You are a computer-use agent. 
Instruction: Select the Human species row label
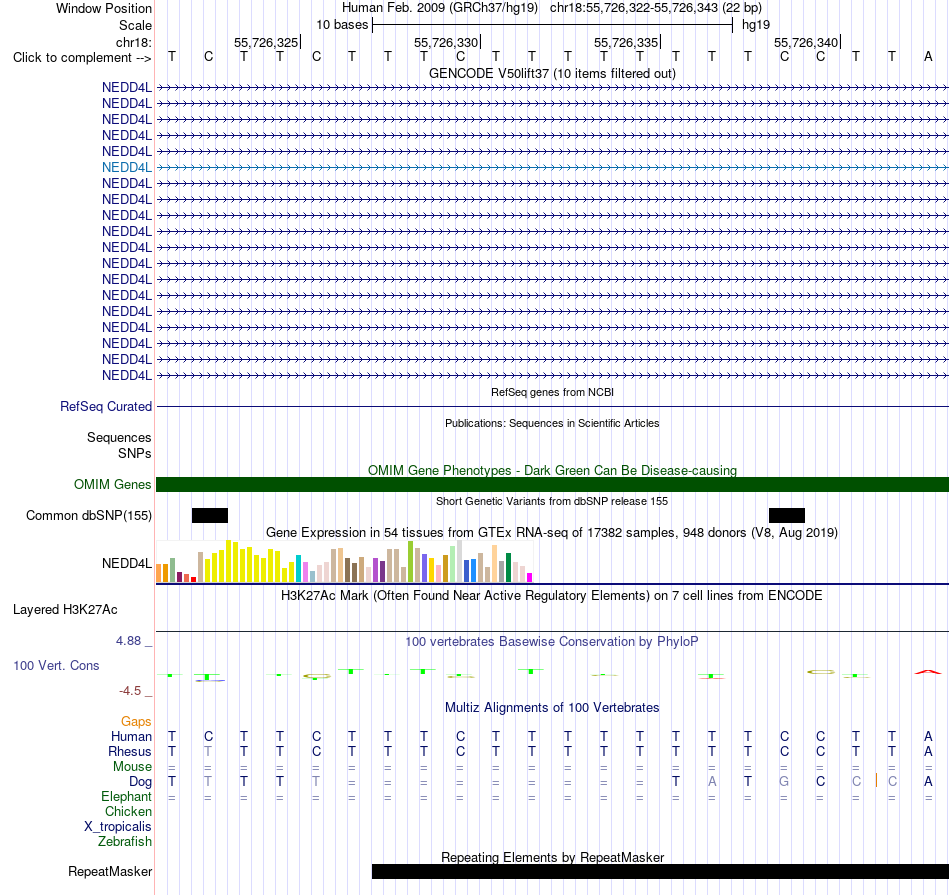(x=131, y=736)
